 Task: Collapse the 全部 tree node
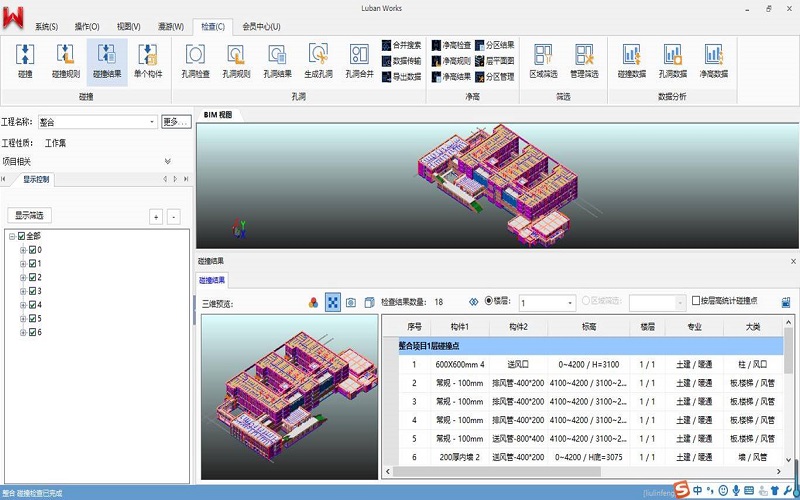pyautogui.click(x=12, y=236)
